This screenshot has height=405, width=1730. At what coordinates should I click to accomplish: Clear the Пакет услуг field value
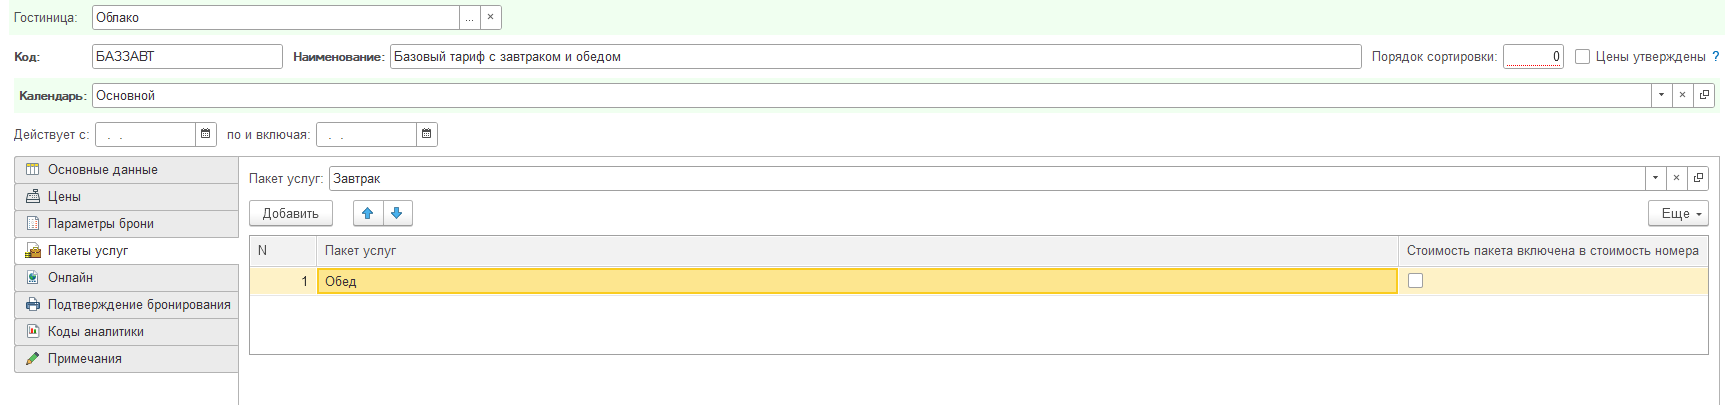(x=1676, y=178)
